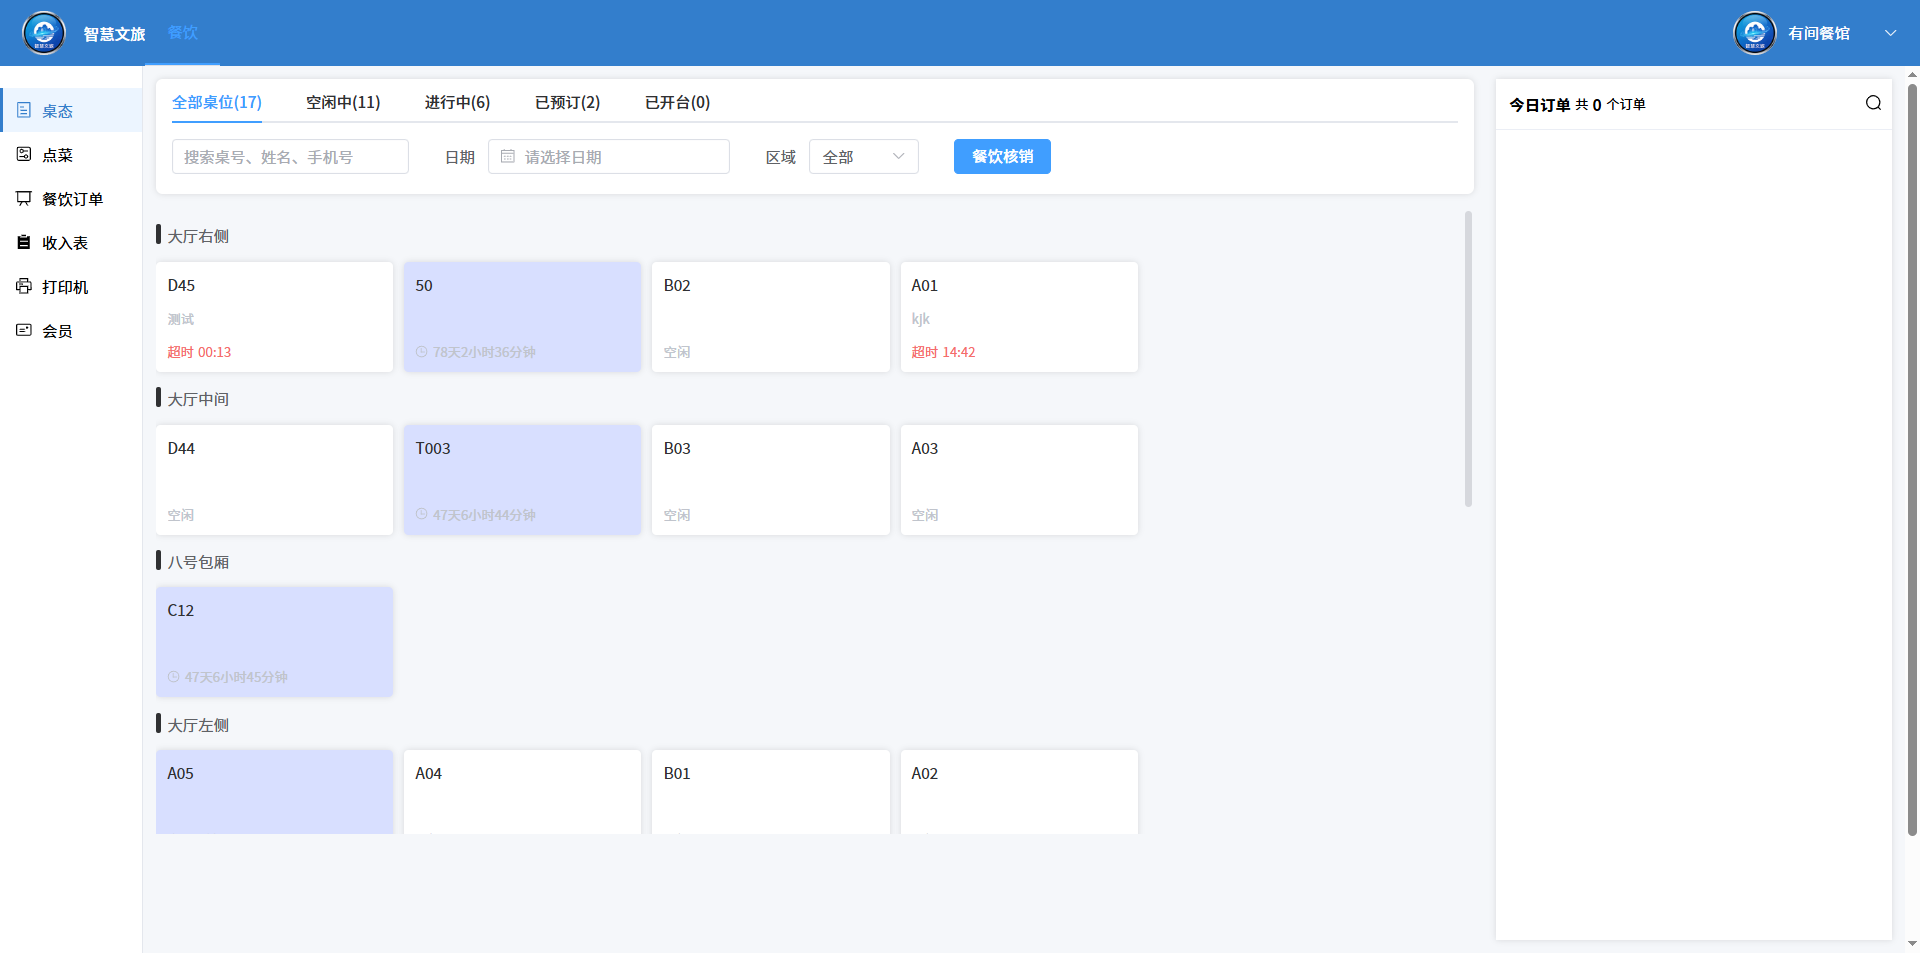Select table card T003

tap(522, 480)
